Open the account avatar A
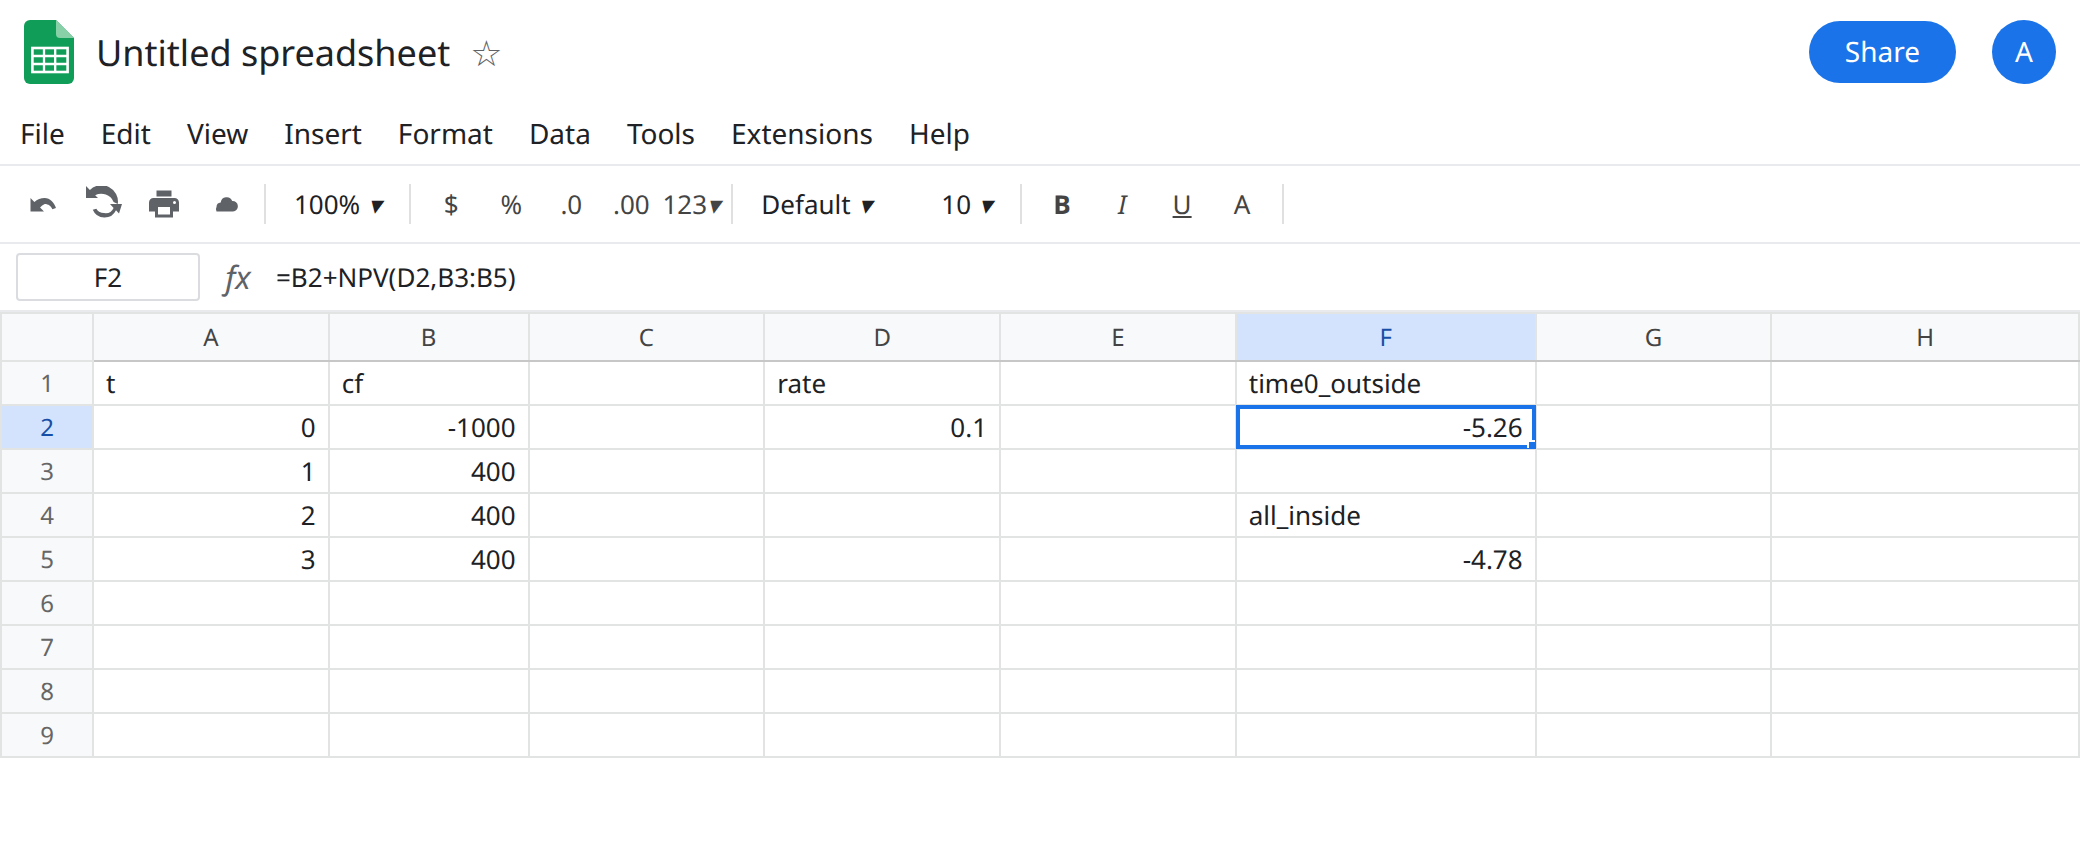 click(2024, 52)
